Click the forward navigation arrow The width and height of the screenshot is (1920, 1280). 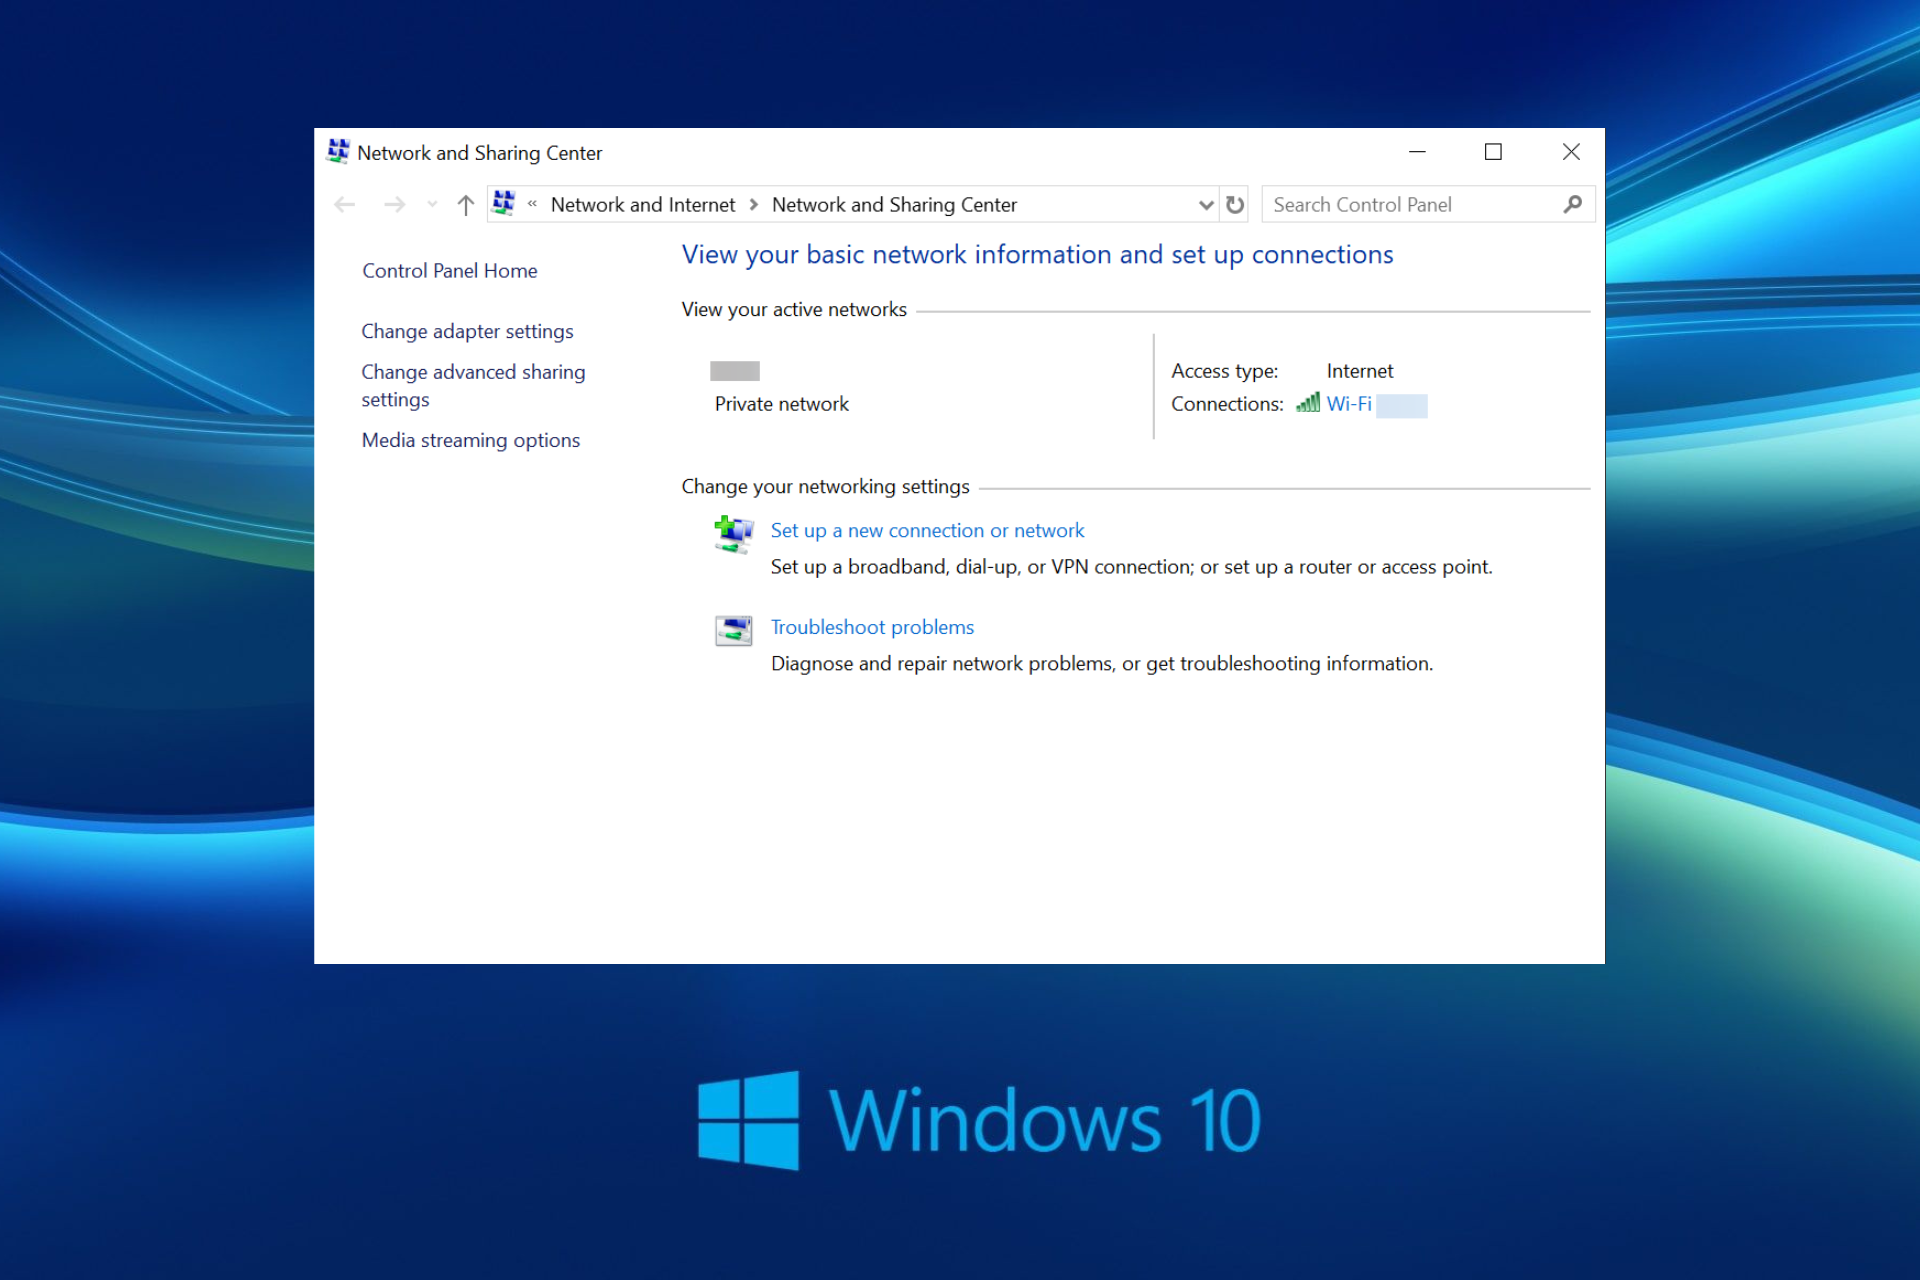[x=395, y=205]
